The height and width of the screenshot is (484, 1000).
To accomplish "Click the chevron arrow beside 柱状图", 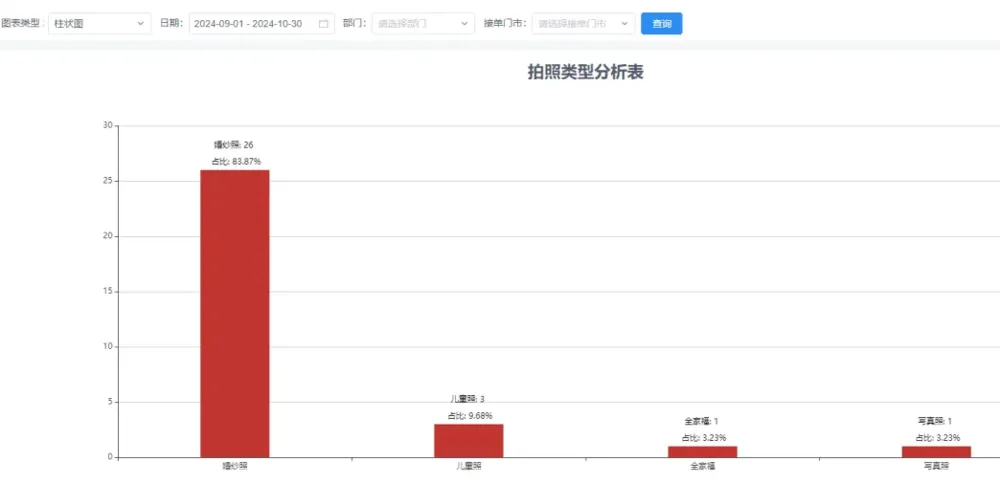I will (x=140, y=23).
